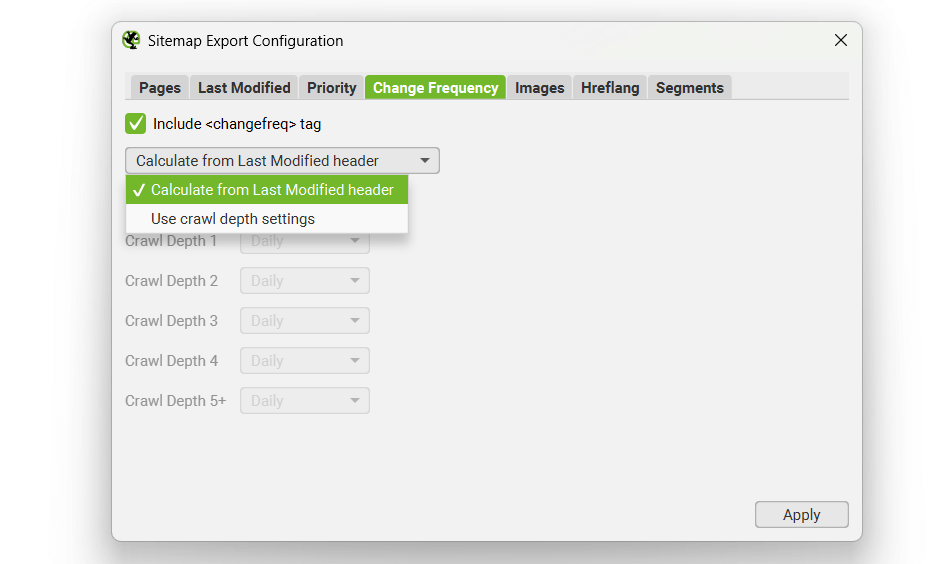Click the Screaming Frog app icon in title bar
The height and width of the screenshot is (564, 948).
point(131,41)
